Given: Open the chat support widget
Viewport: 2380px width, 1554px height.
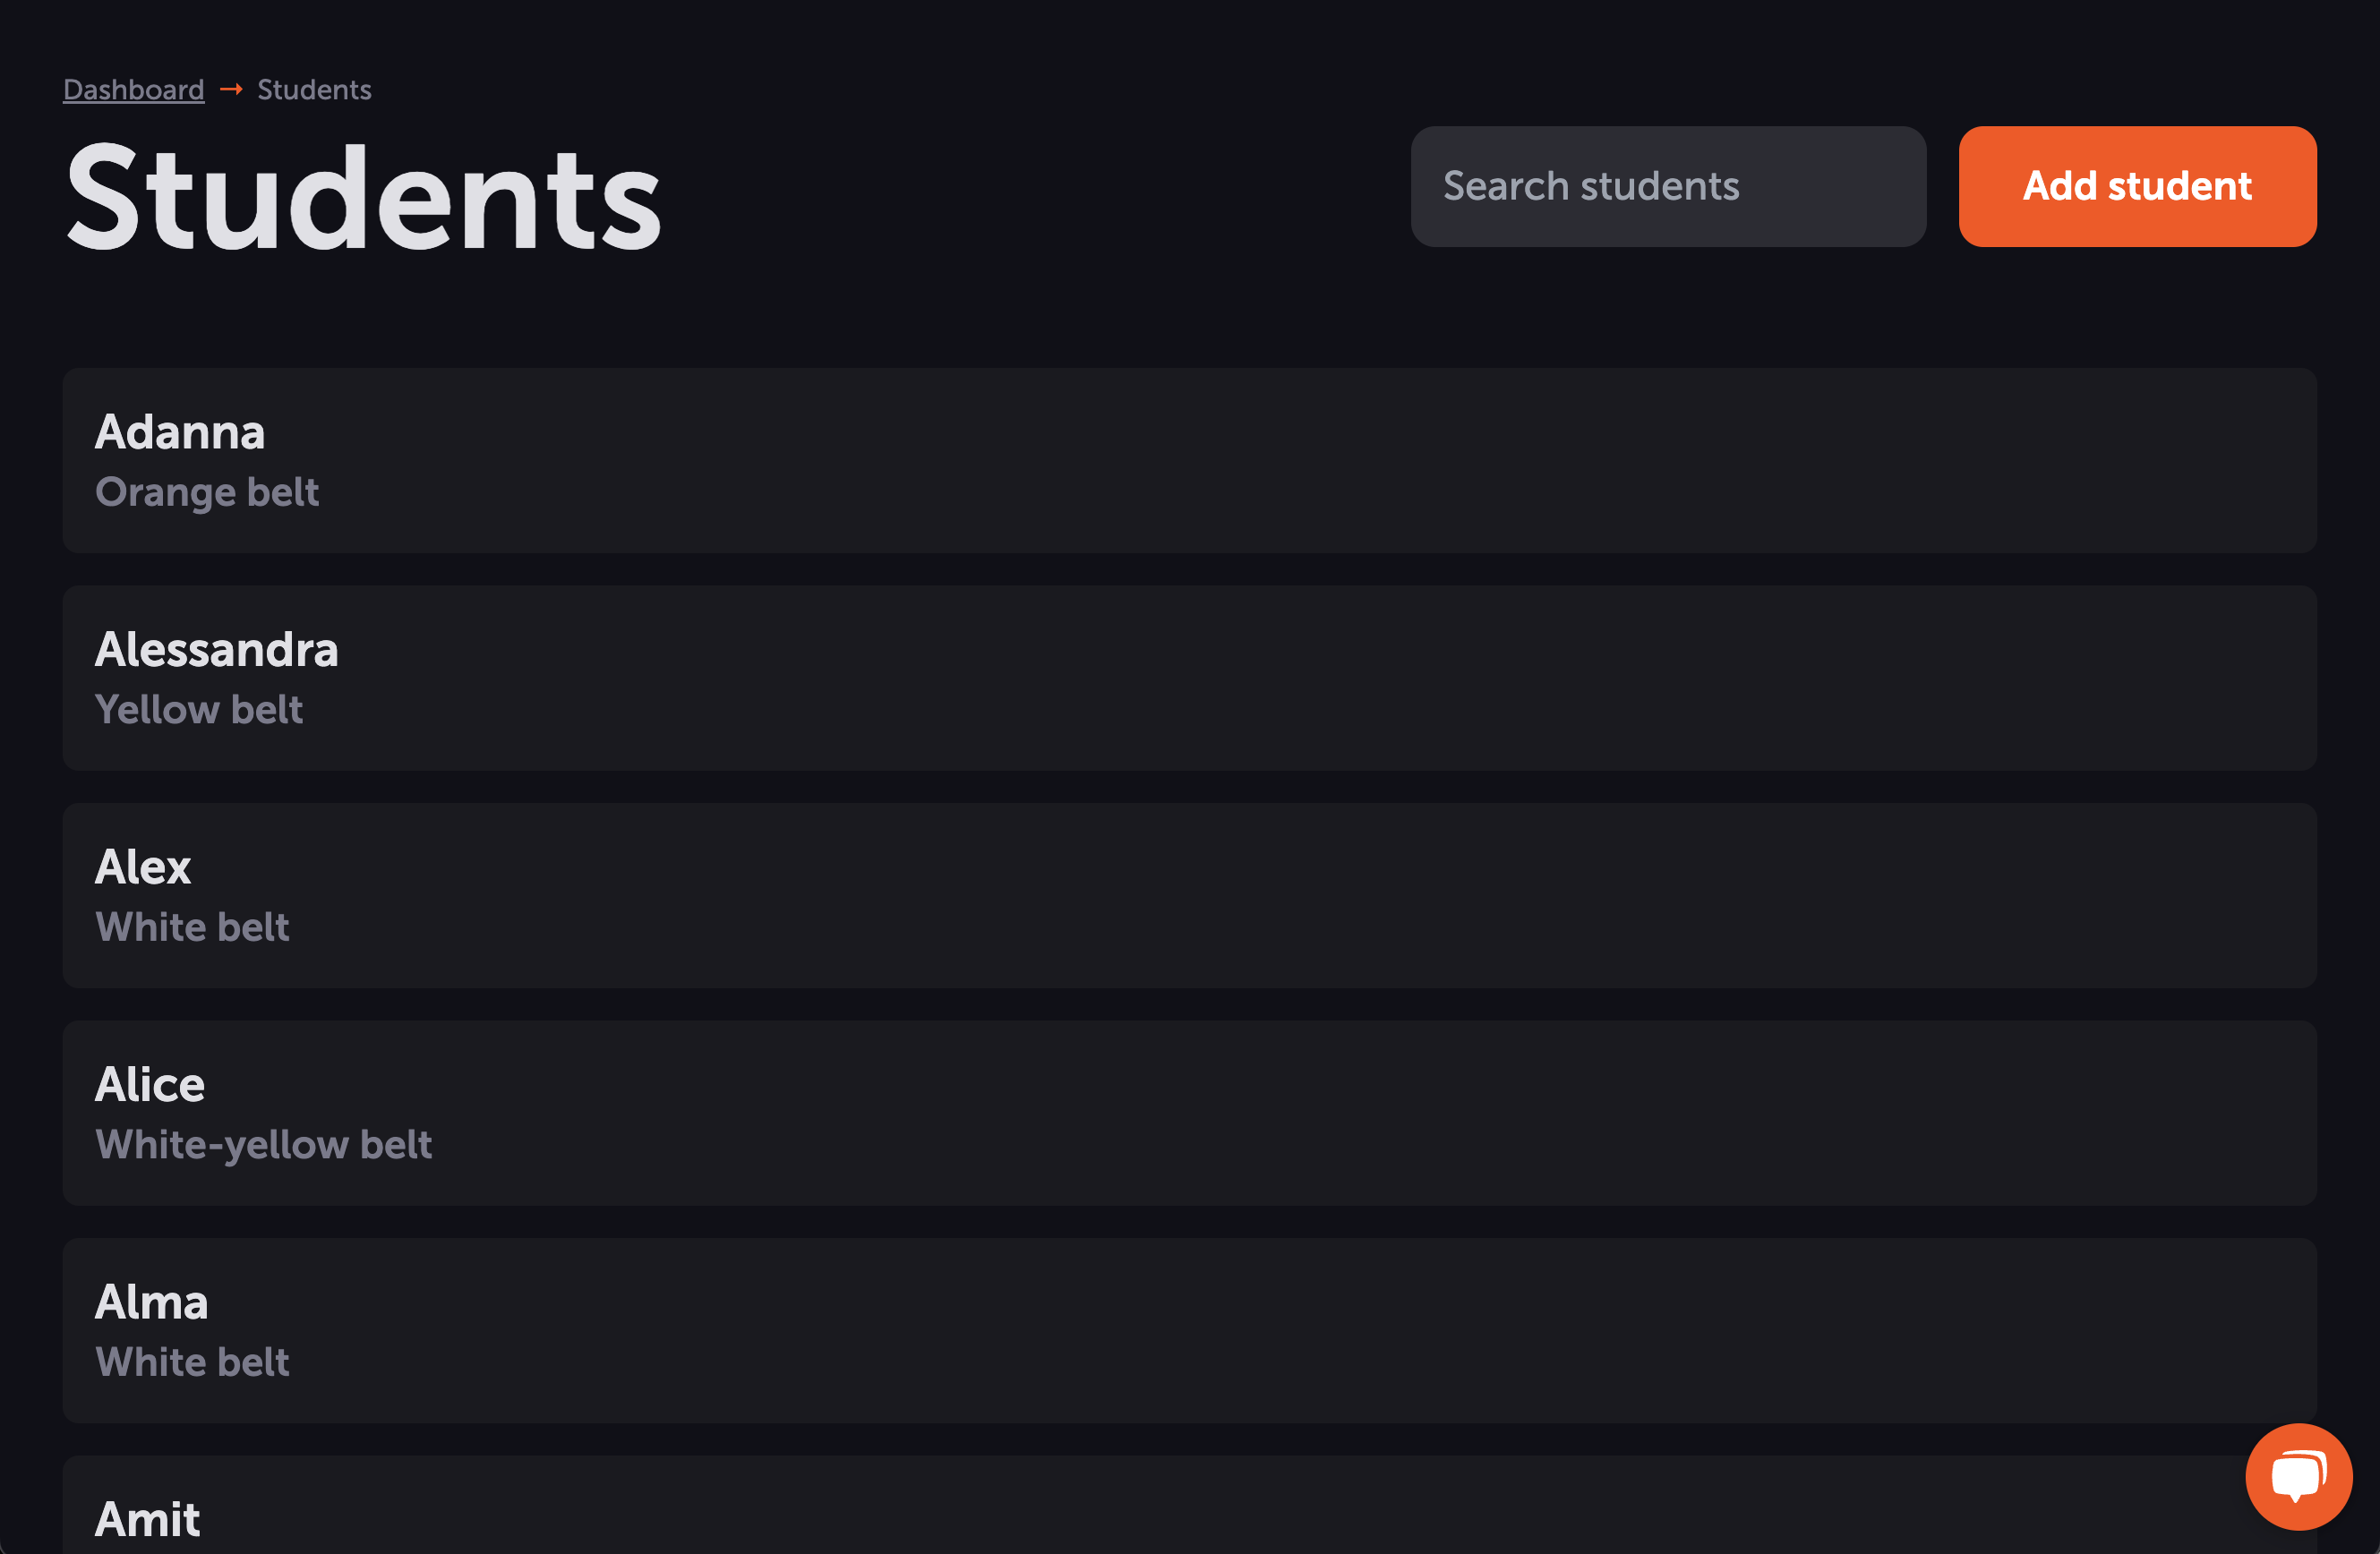Looking at the screenshot, I should [x=2298, y=1476].
